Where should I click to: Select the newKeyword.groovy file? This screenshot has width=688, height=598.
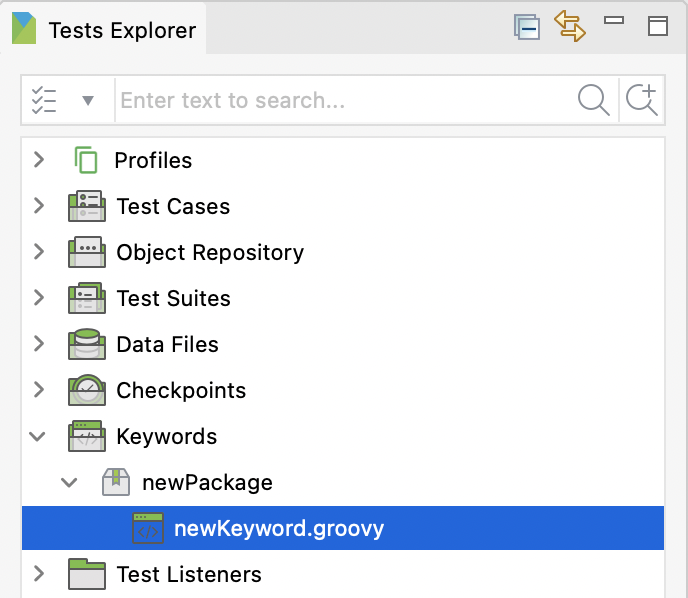(x=278, y=528)
